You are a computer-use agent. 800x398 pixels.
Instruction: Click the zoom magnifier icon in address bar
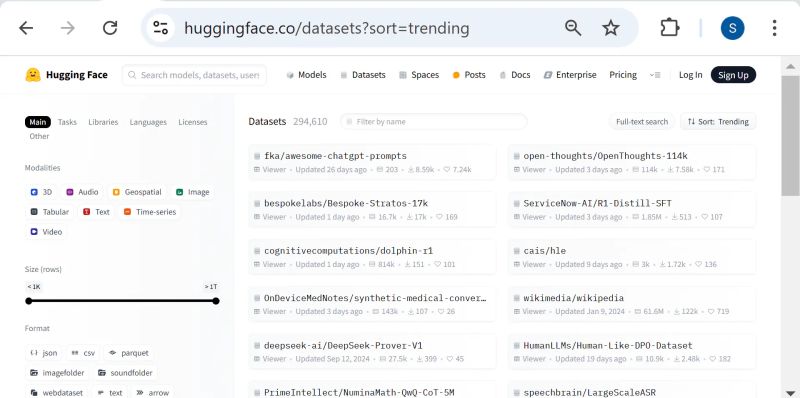pyautogui.click(x=573, y=28)
